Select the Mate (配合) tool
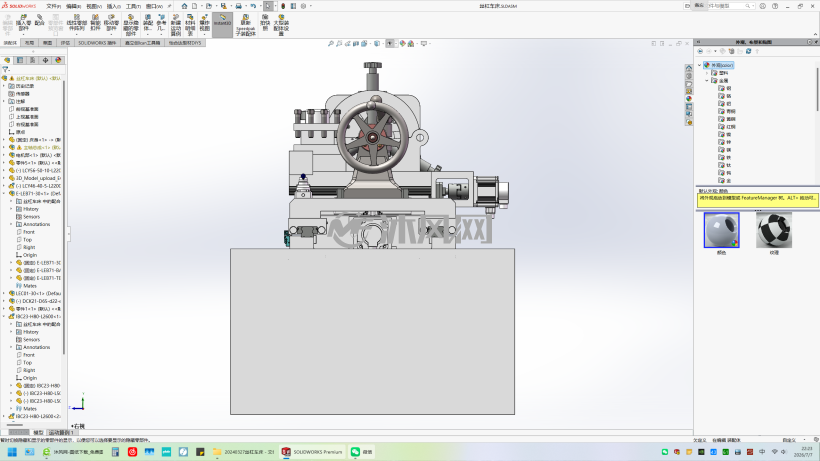Screen dimensions: 820x461 tap(39, 21)
